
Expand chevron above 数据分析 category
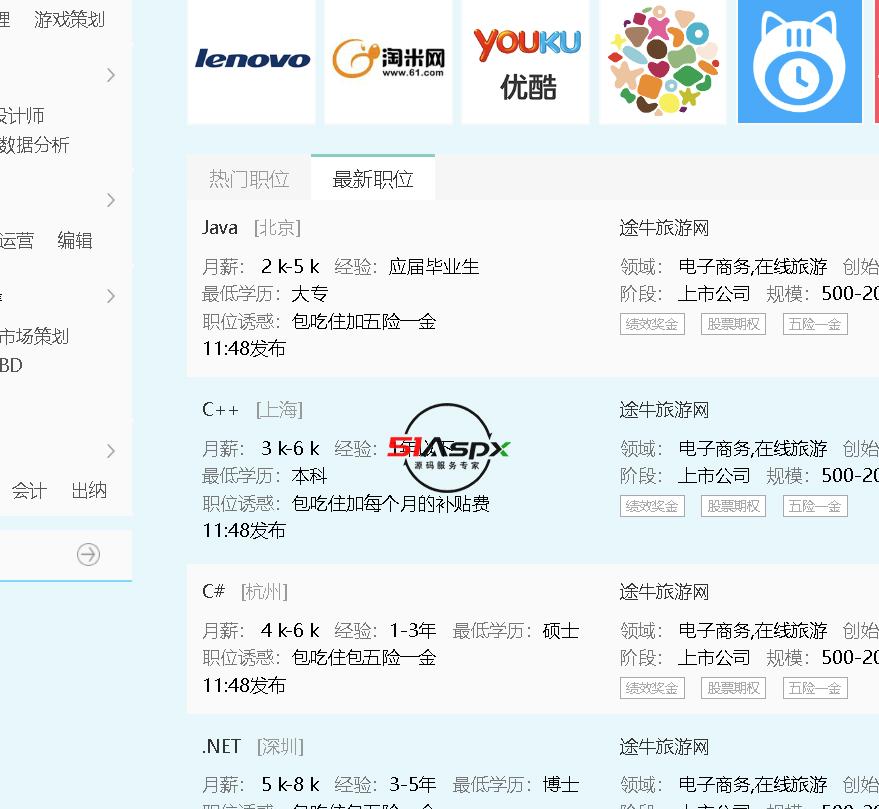click(111, 75)
